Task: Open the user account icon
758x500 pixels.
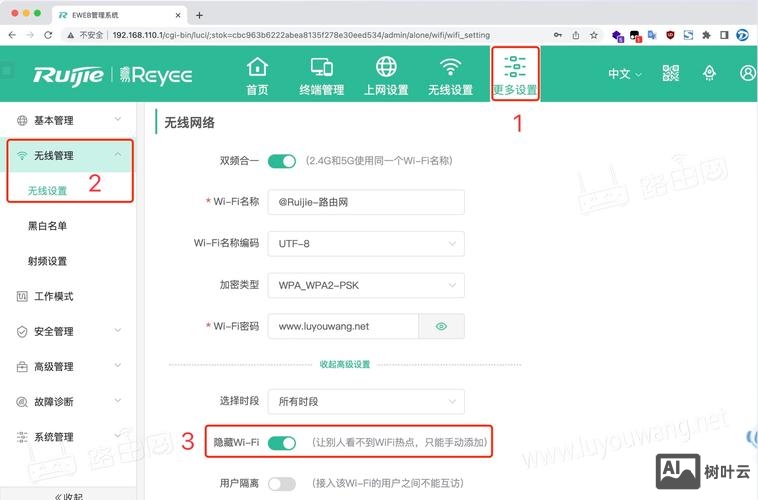Action: pyautogui.click(x=747, y=74)
